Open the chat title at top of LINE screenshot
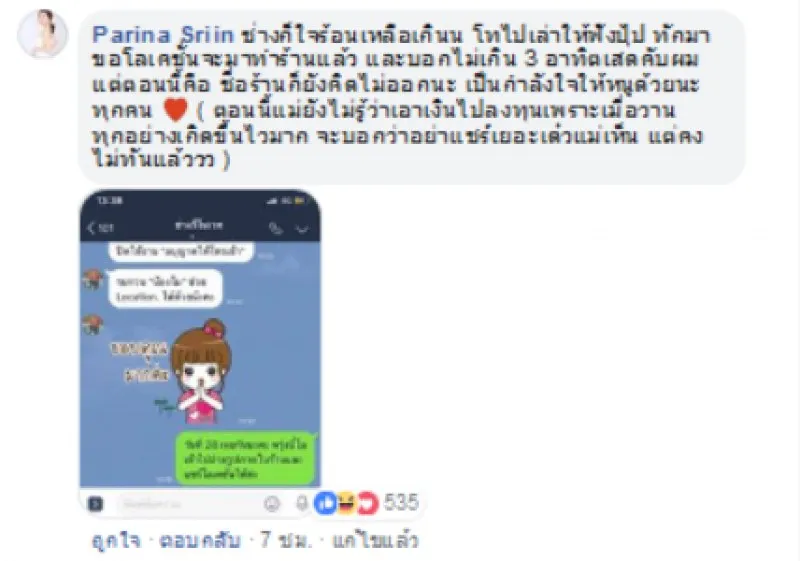800x561 pixels. click(199, 225)
